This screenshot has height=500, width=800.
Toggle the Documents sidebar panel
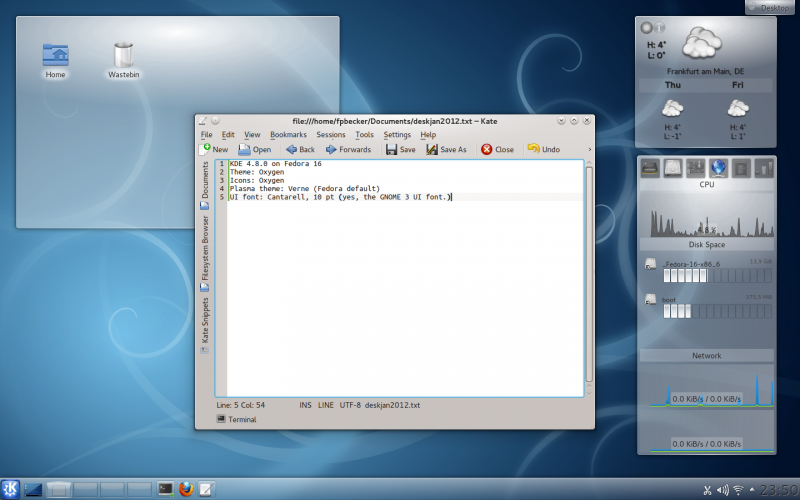point(205,185)
